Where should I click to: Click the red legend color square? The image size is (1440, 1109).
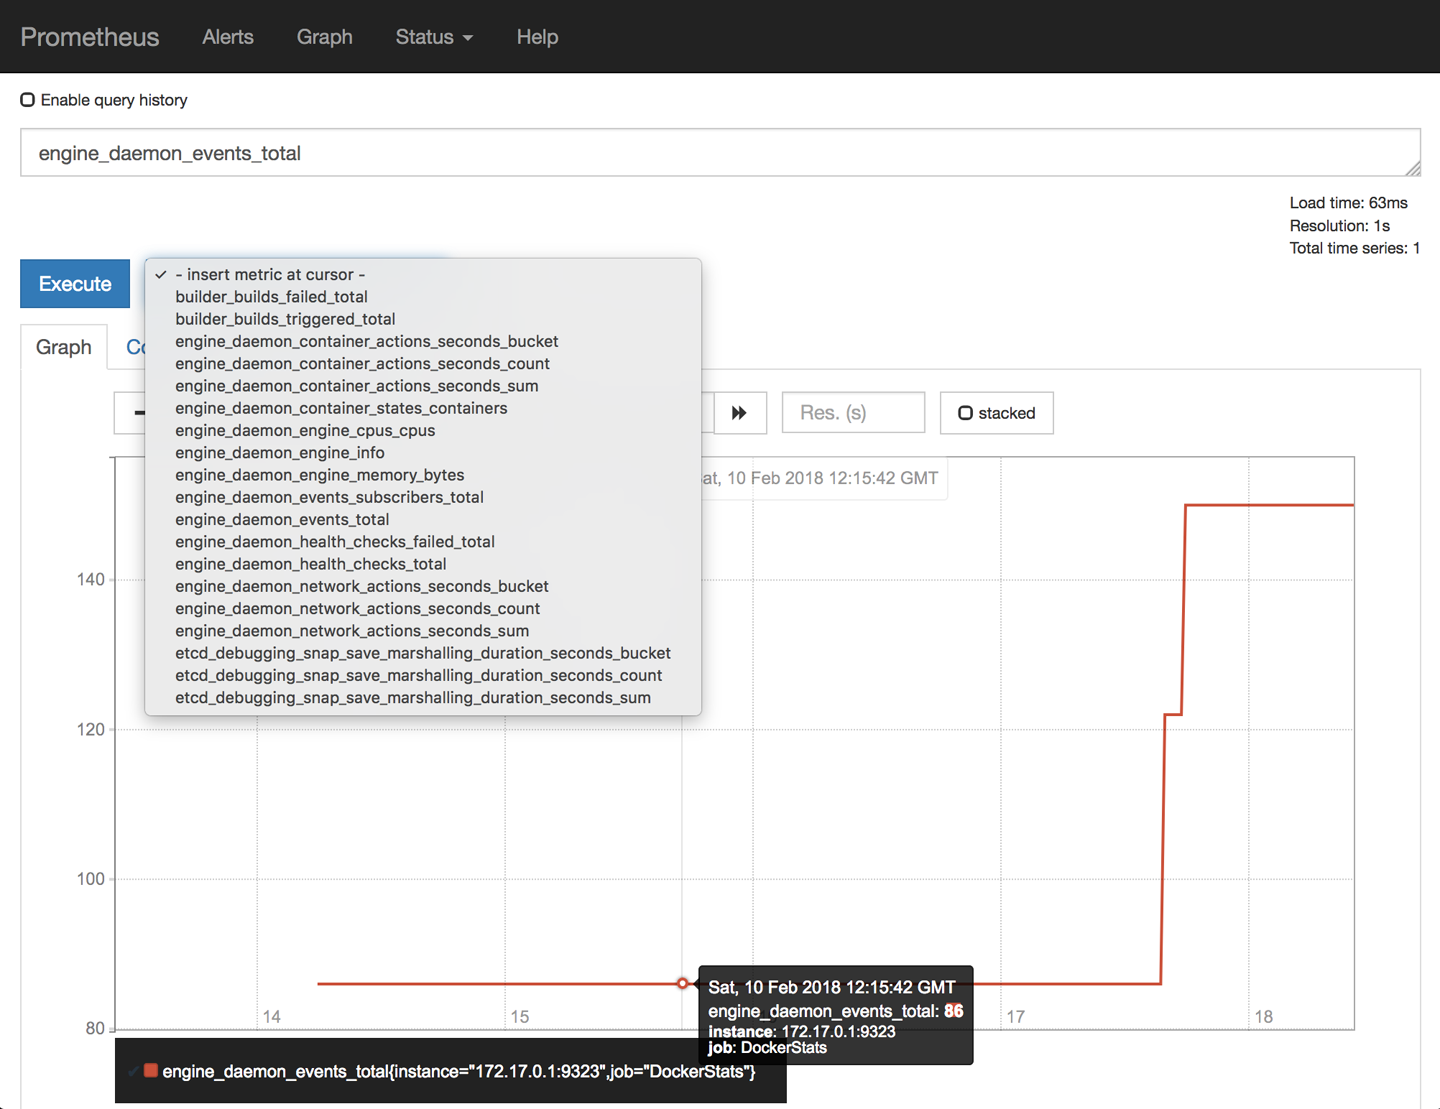[151, 1070]
